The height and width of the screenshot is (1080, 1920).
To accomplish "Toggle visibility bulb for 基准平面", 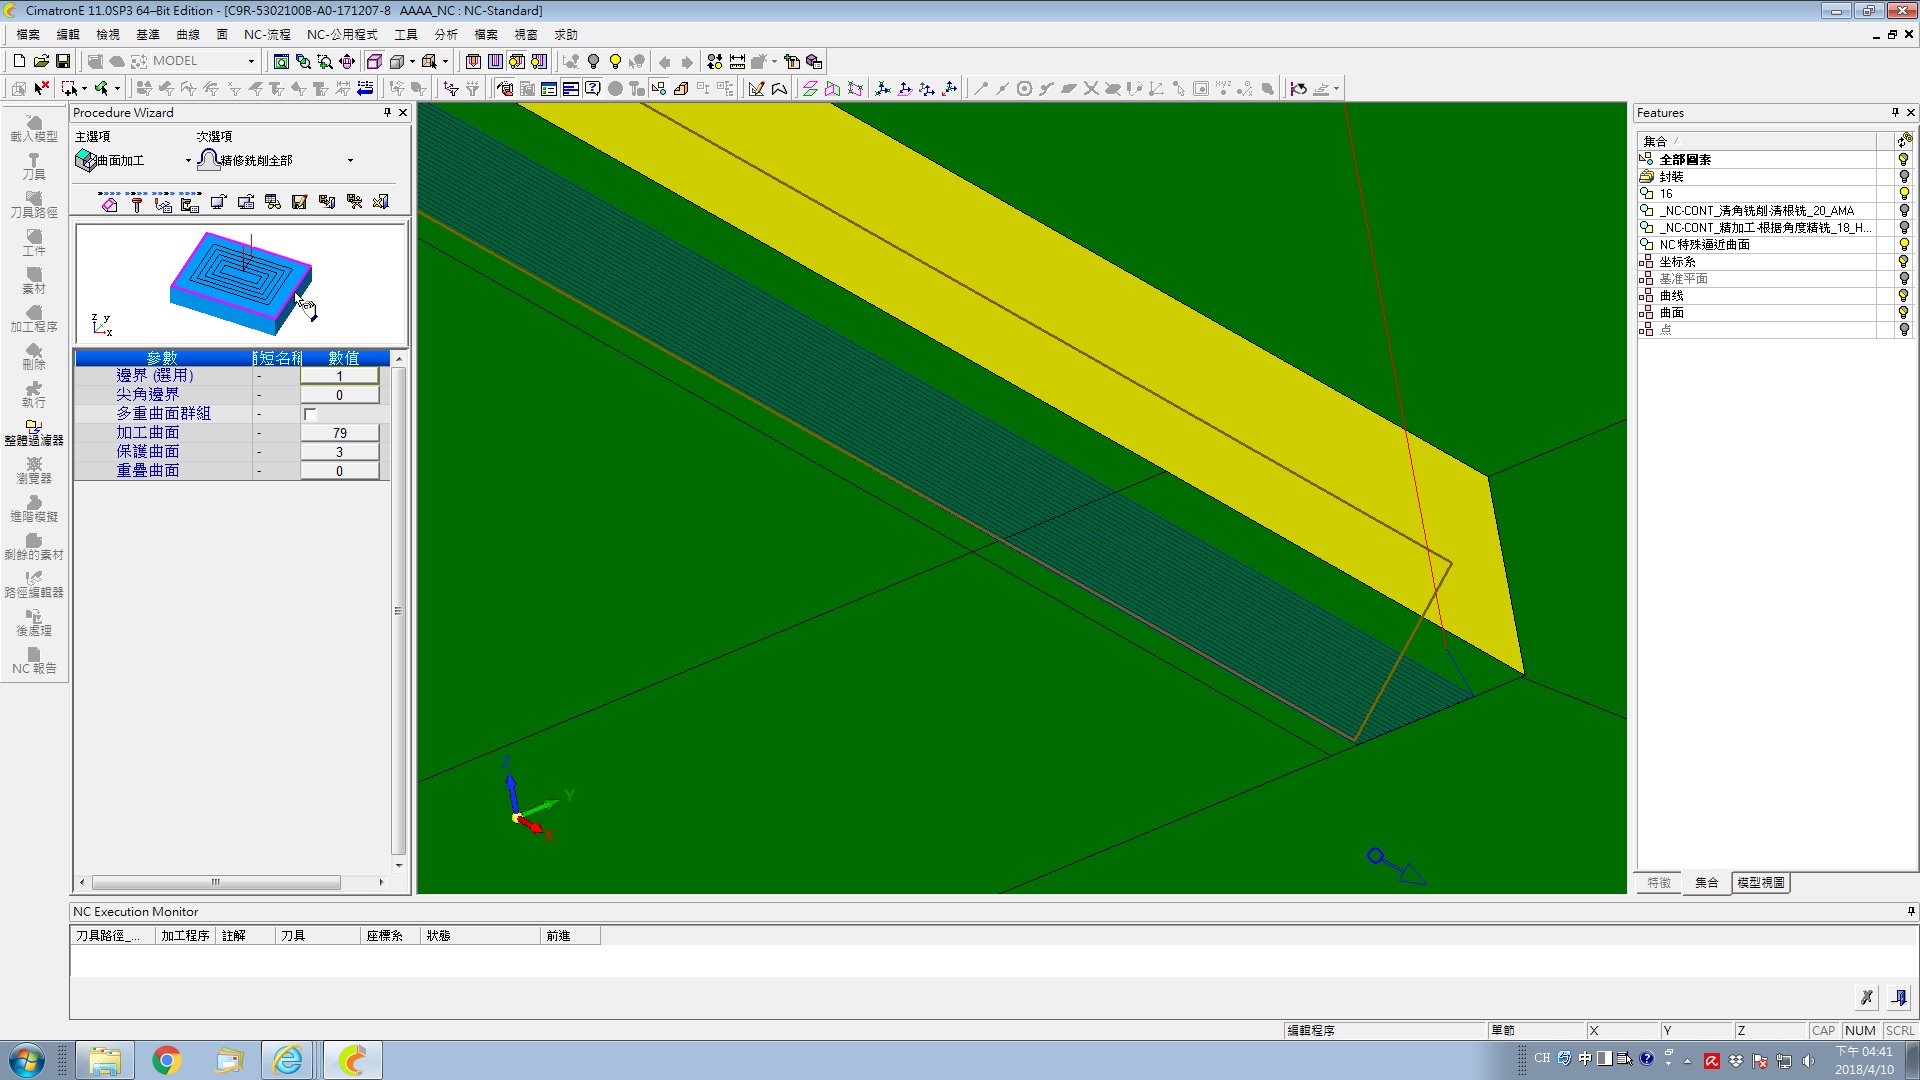I will coord(1903,278).
